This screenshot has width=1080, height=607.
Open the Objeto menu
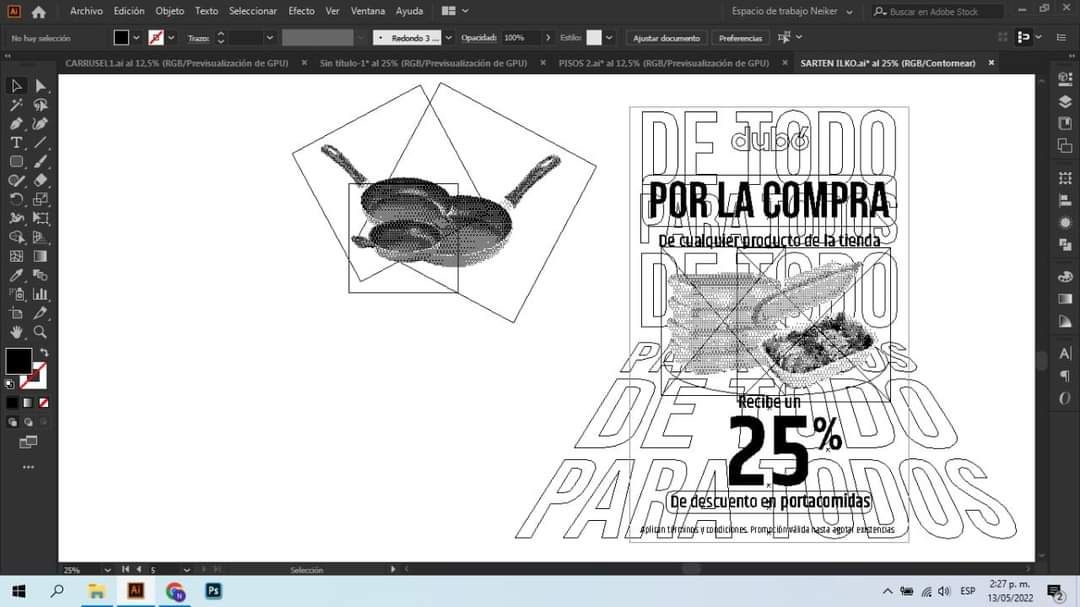point(169,11)
